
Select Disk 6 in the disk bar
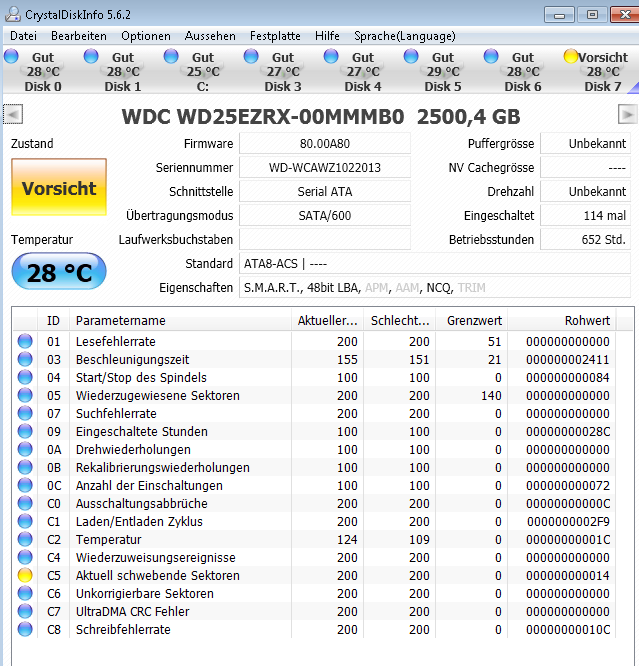(x=523, y=71)
